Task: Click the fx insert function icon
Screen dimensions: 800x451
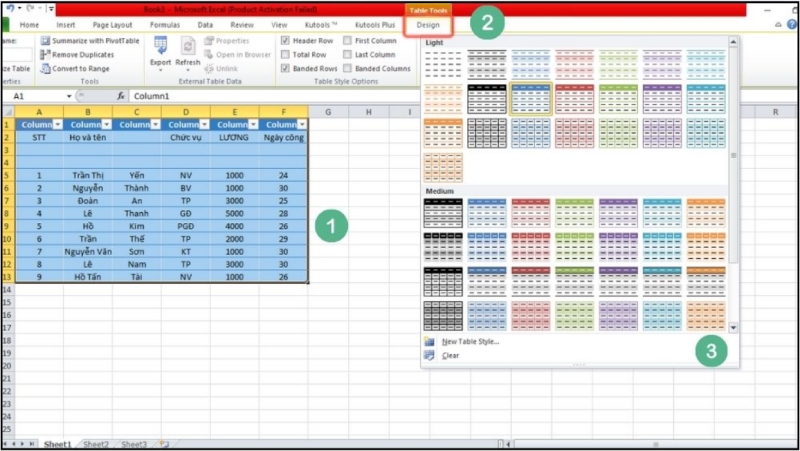Action: point(121,96)
